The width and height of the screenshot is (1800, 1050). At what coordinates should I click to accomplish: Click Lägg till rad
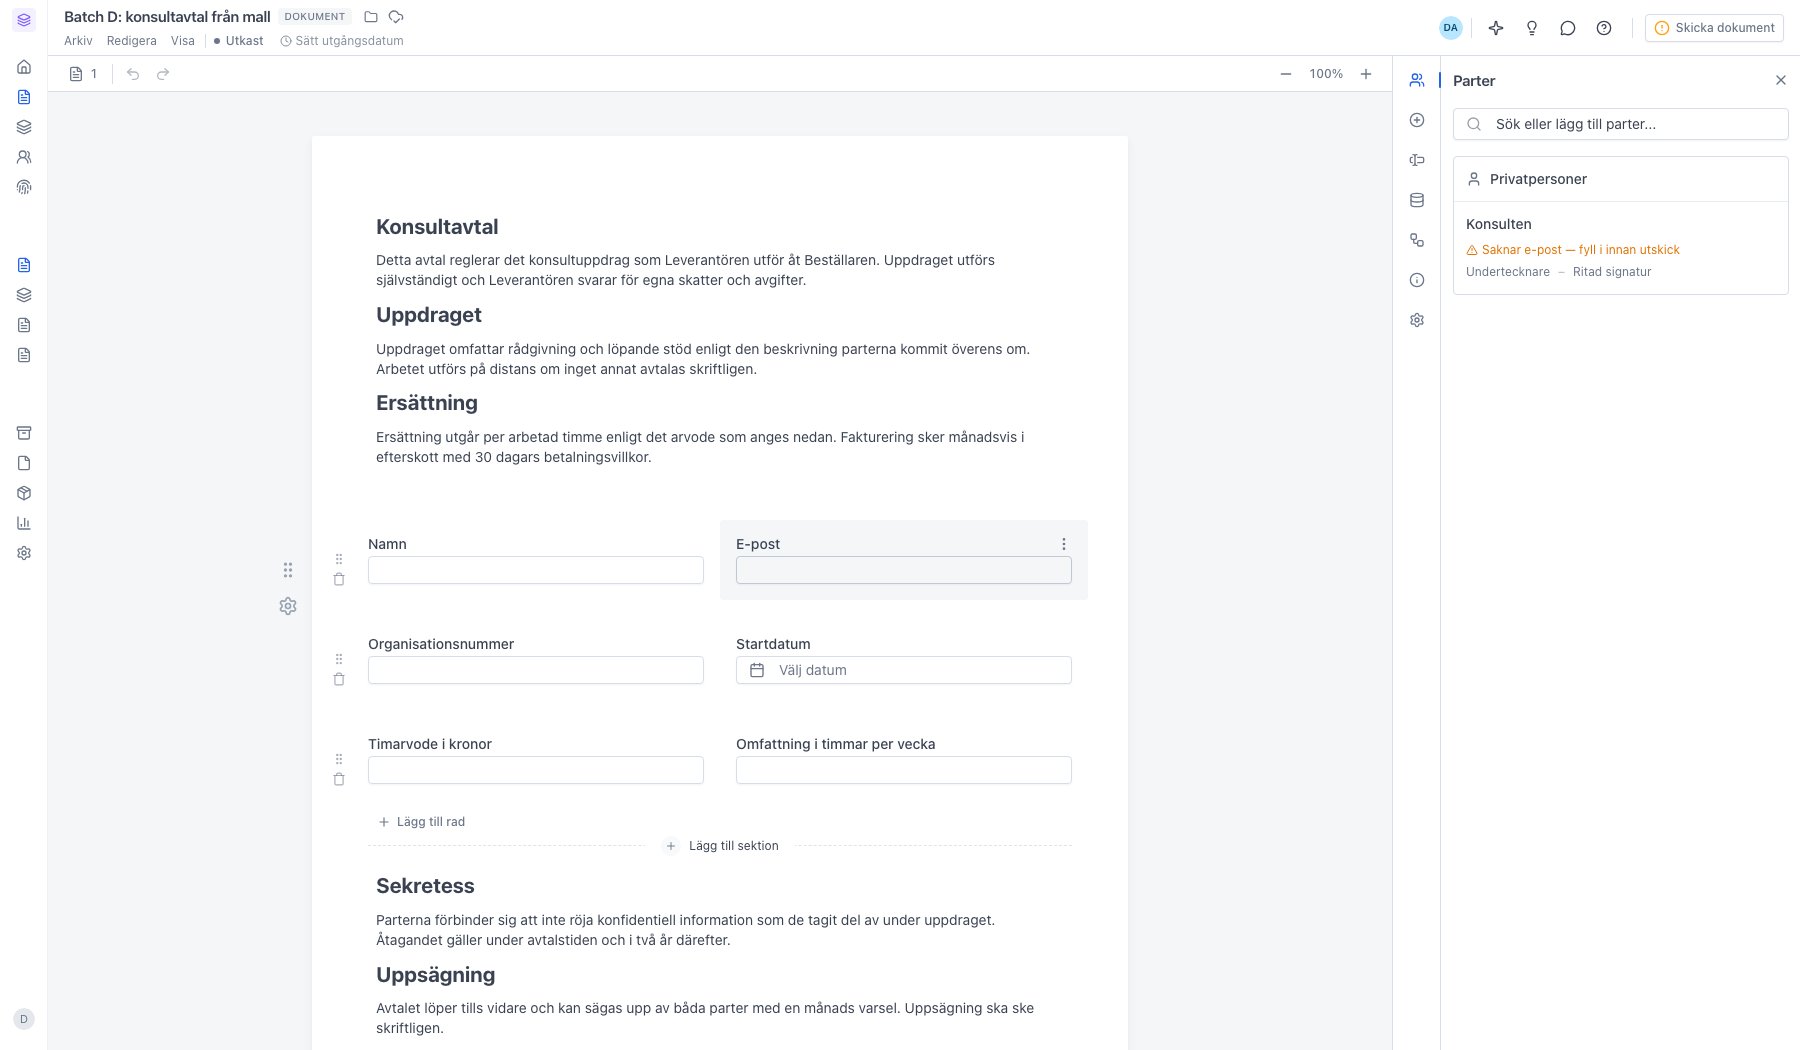[x=422, y=822]
